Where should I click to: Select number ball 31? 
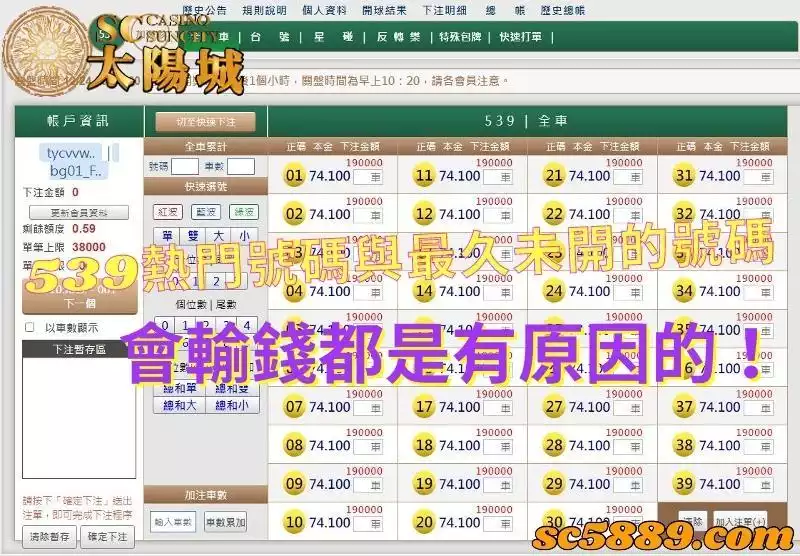684,176
